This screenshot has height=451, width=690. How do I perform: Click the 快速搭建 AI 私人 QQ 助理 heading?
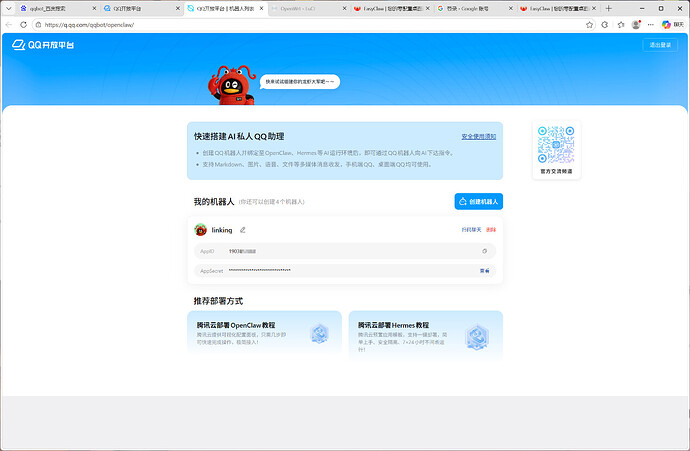pyautogui.click(x=239, y=136)
